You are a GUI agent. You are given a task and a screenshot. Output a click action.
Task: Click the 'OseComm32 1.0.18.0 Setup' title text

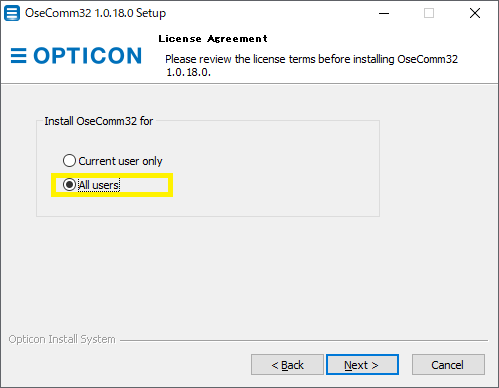coord(95,13)
